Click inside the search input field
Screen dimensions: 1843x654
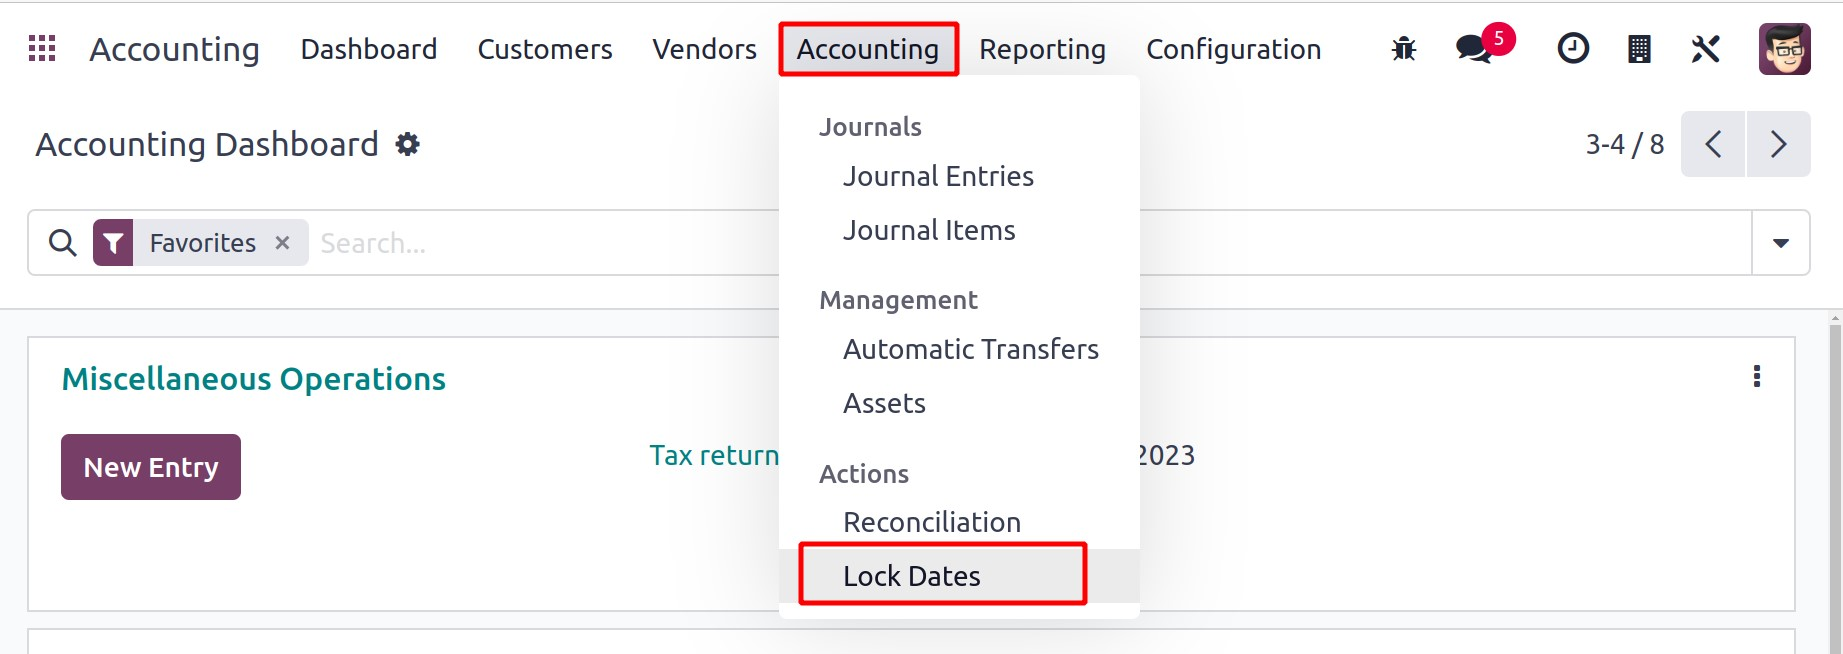pyautogui.click(x=540, y=243)
